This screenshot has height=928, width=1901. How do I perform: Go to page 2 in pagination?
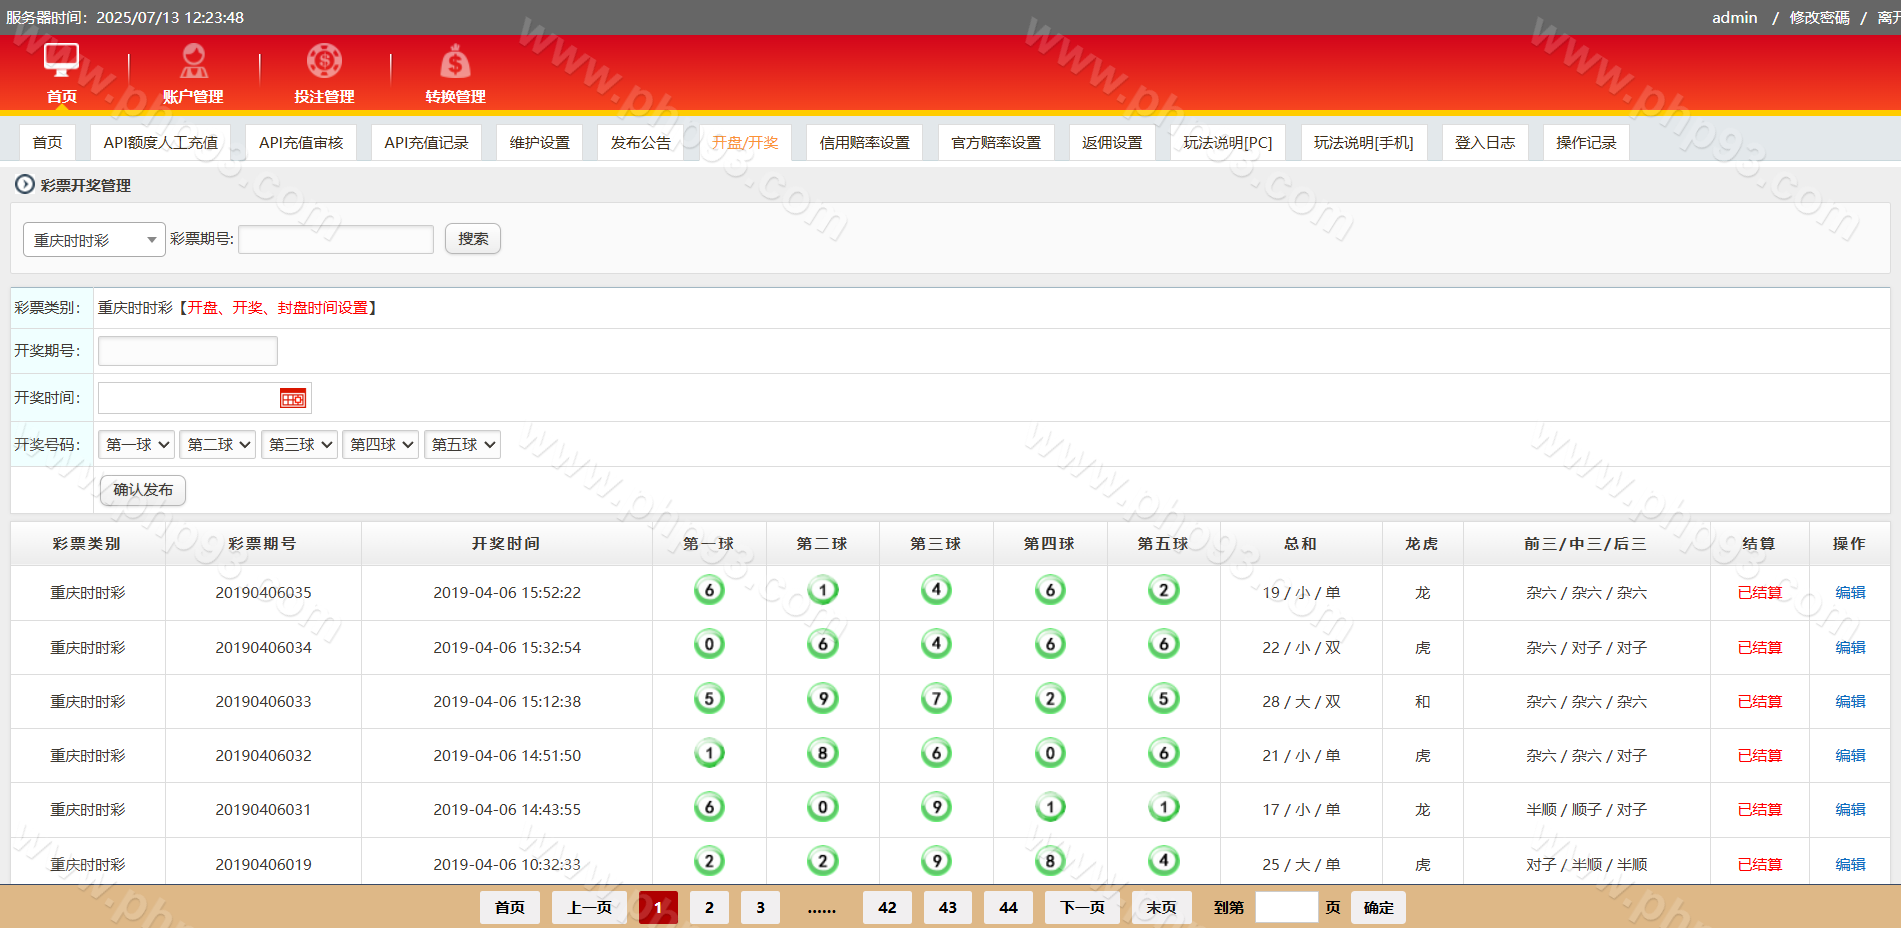point(709,907)
